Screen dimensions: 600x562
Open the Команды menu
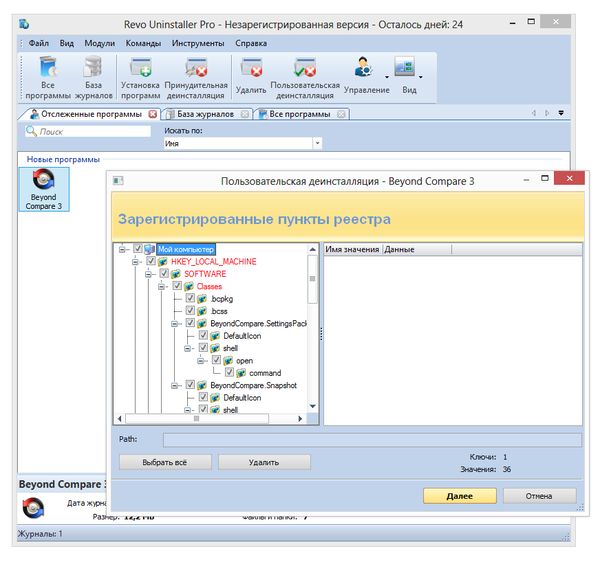(143, 43)
